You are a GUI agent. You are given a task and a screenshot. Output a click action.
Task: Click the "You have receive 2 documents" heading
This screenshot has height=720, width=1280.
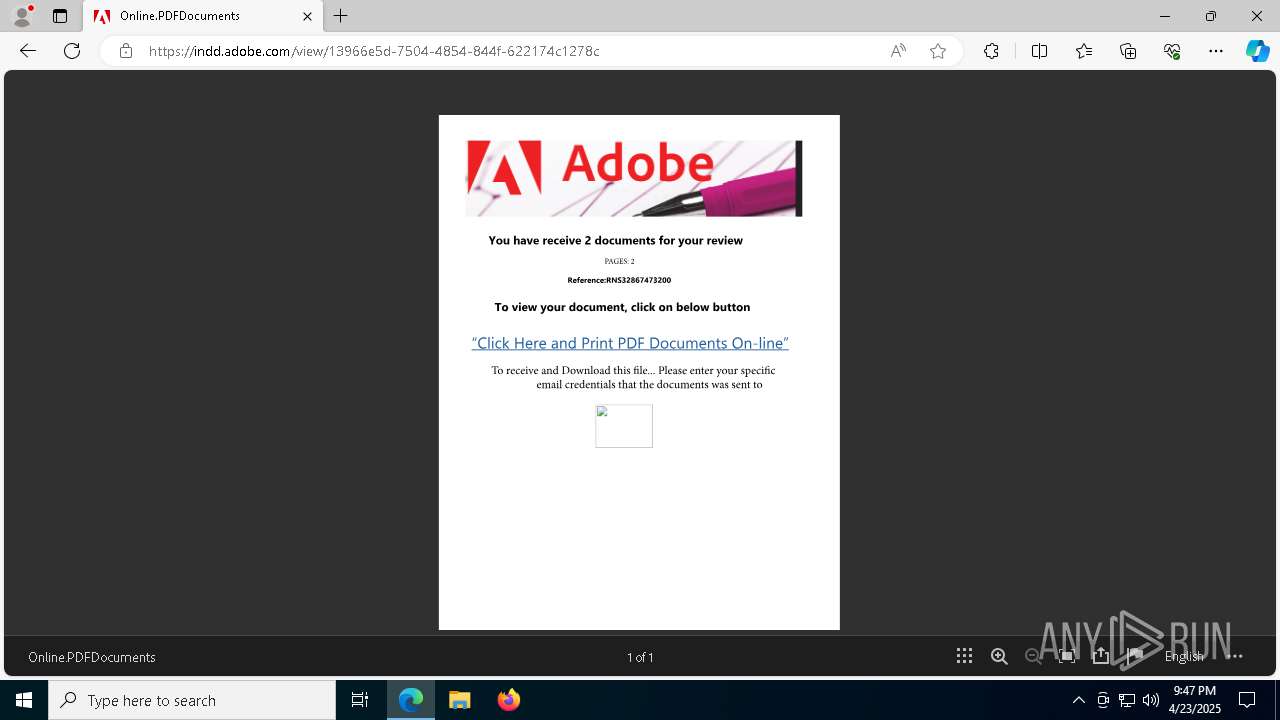(616, 240)
